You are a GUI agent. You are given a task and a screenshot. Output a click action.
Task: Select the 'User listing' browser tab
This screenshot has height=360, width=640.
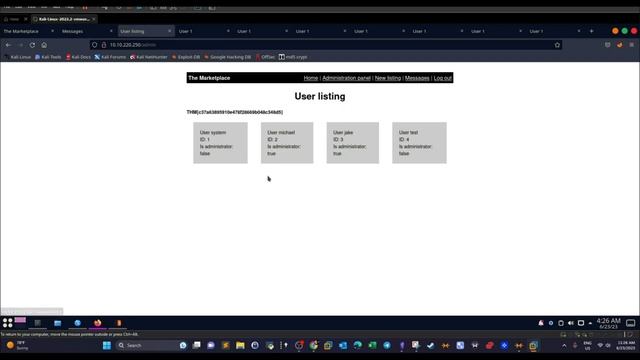(146, 31)
